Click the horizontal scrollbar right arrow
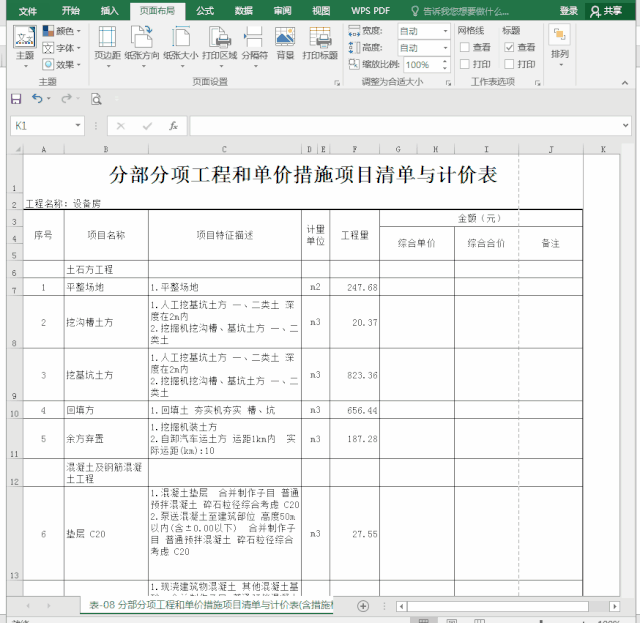640x623 pixels. point(614,606)
